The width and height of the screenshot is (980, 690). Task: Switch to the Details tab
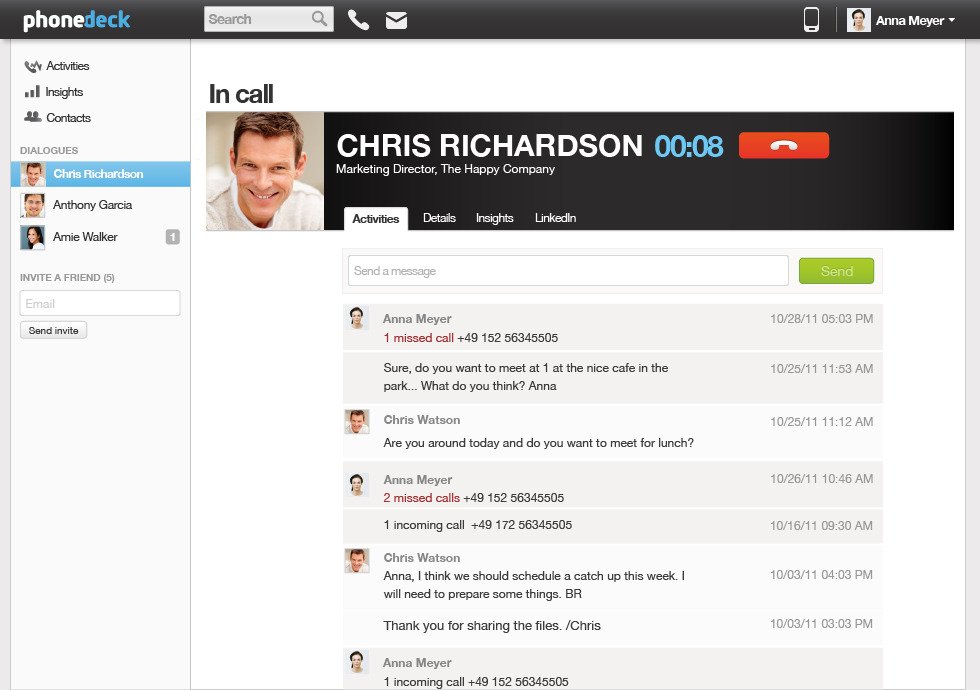click(439, 218)
